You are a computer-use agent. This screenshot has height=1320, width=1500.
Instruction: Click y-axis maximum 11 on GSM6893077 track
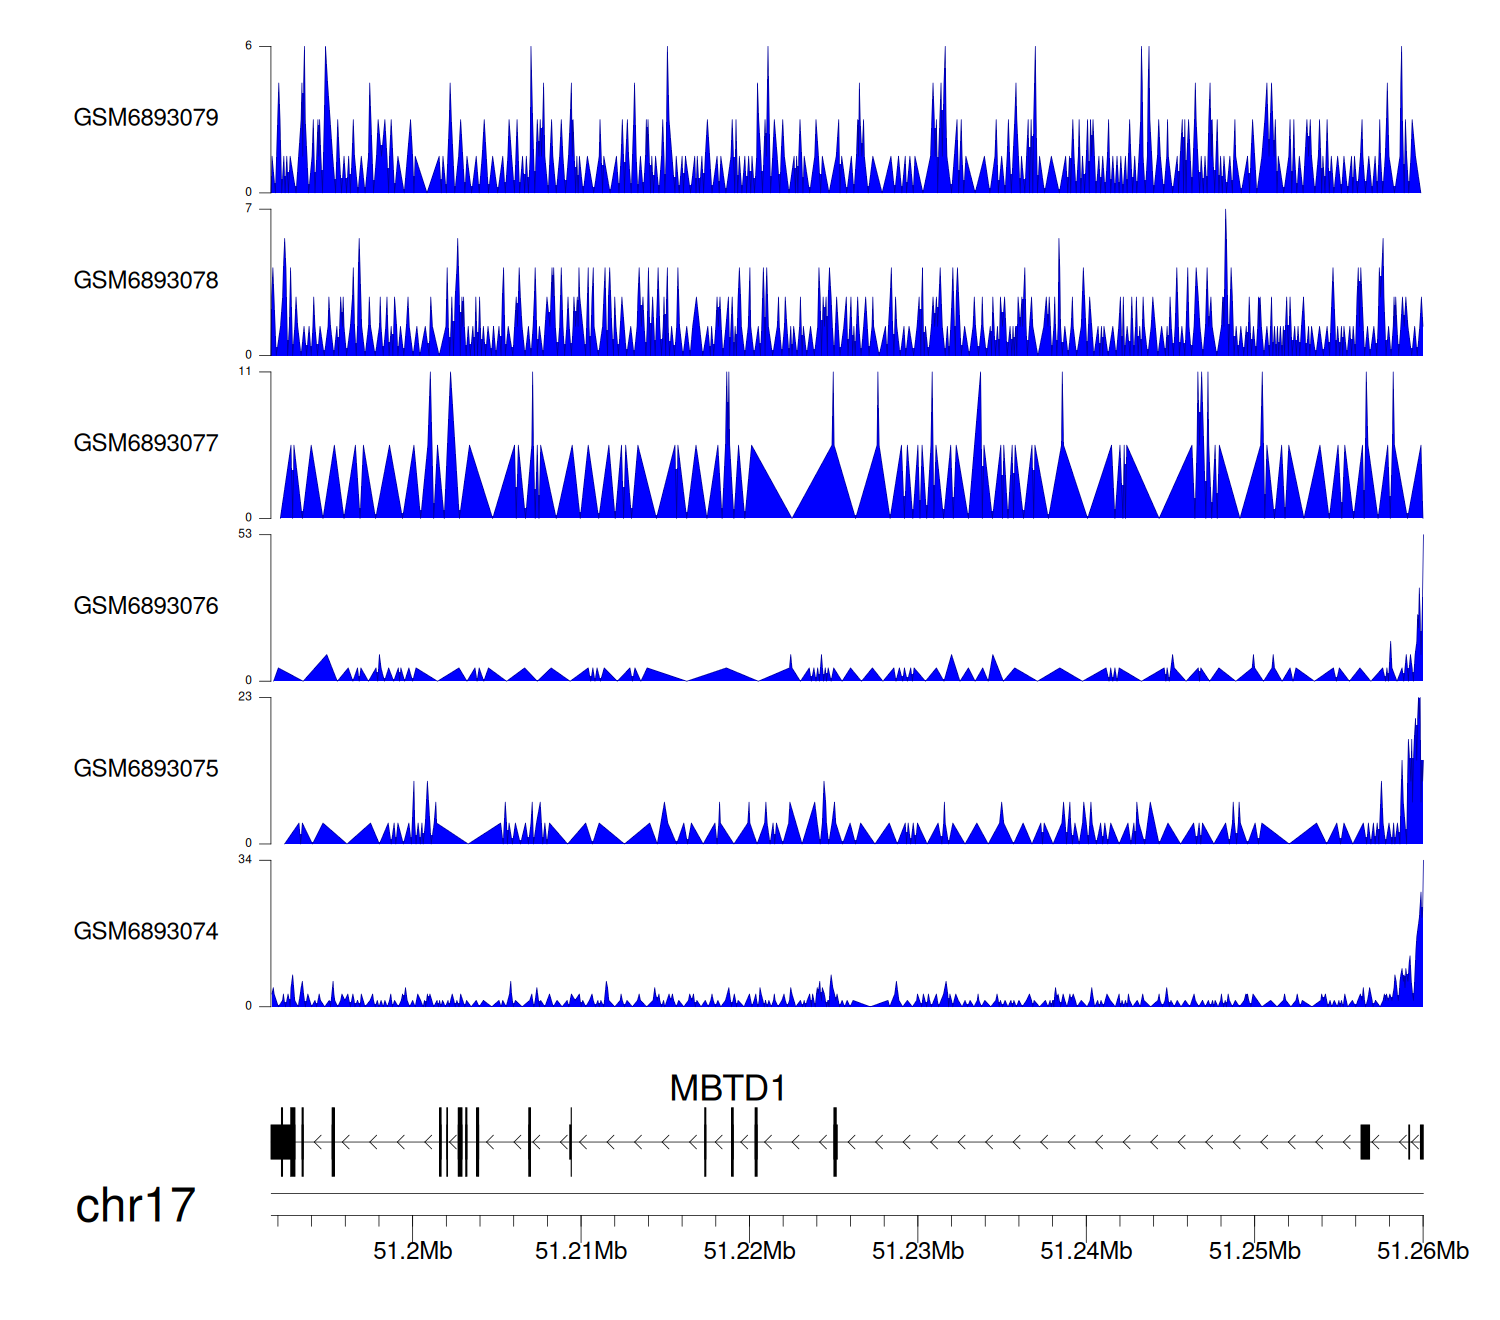tap(245, 371)
